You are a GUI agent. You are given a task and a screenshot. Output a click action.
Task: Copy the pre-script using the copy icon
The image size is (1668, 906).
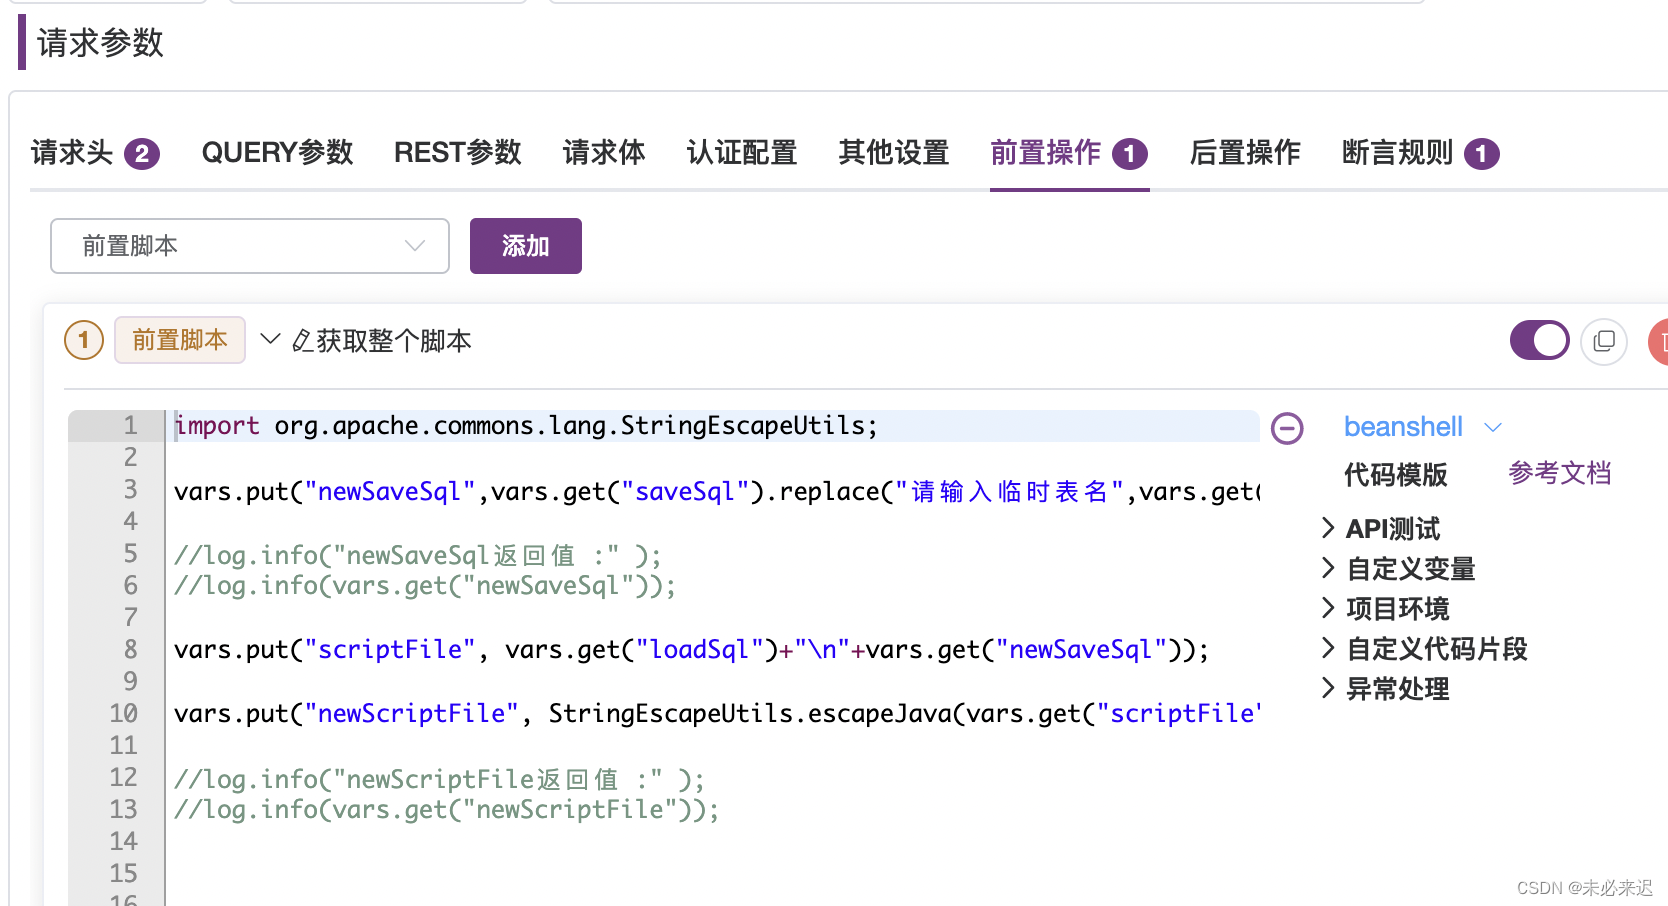click(1604, 341)
